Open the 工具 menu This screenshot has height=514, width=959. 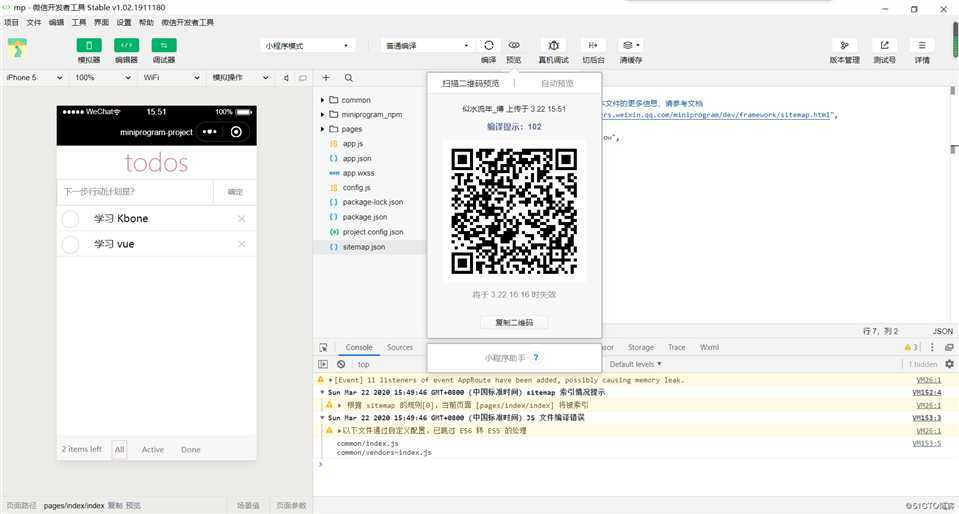pos(79,23)
